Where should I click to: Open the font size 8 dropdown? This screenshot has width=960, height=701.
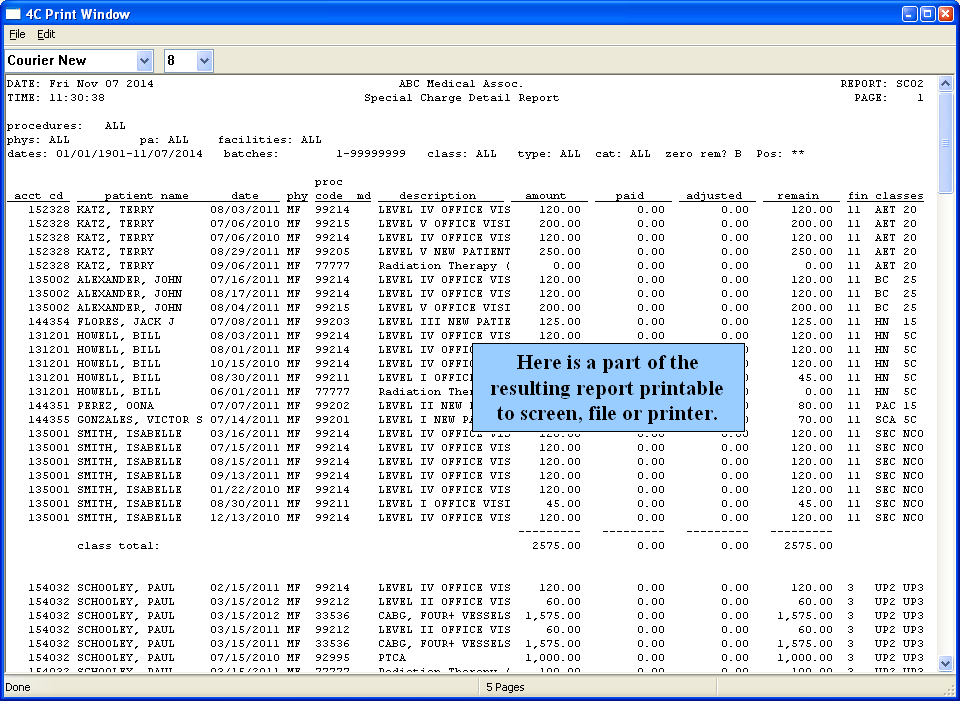click(x=204, y=61)
